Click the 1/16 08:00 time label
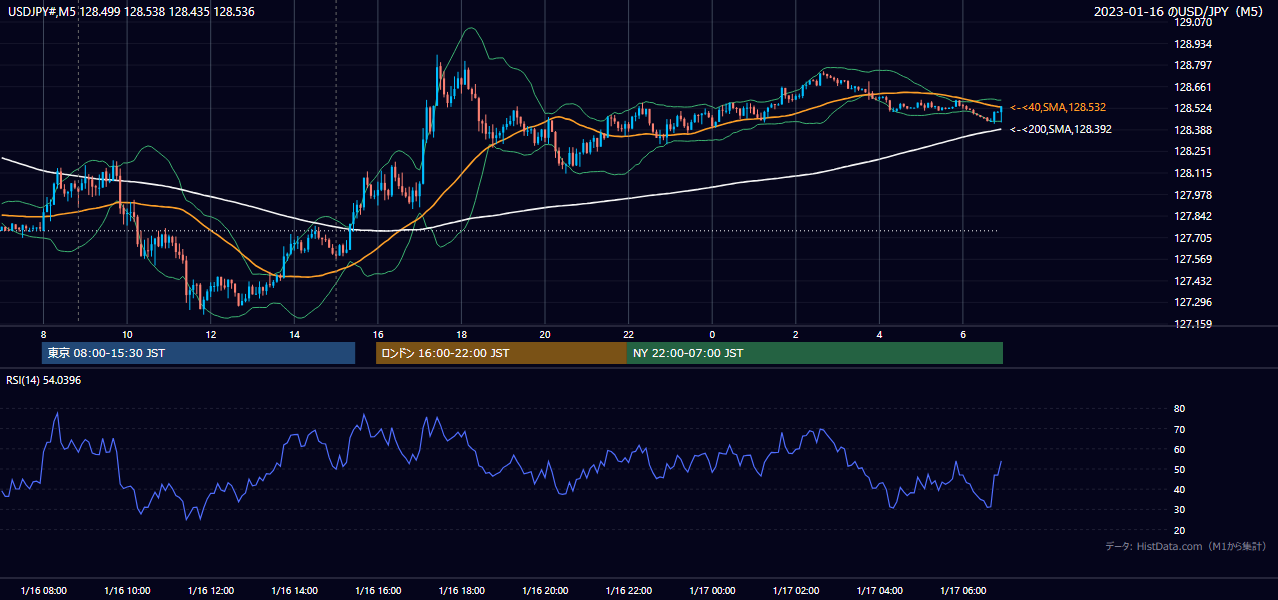1278x600 pixels. 43,591
